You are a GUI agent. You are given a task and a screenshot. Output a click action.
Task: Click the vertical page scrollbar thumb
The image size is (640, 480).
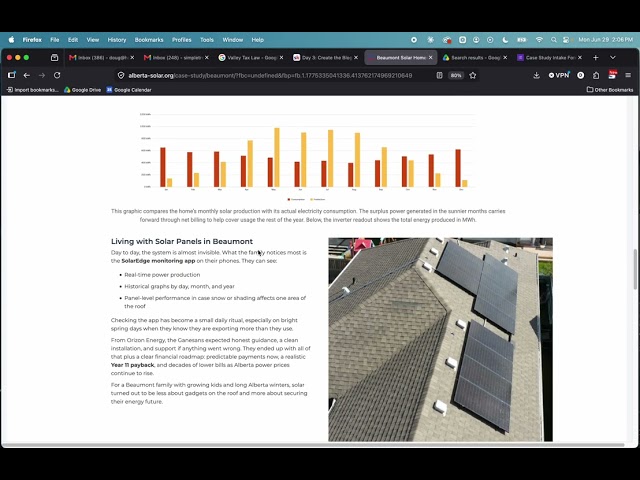click(x=635, y=269)
